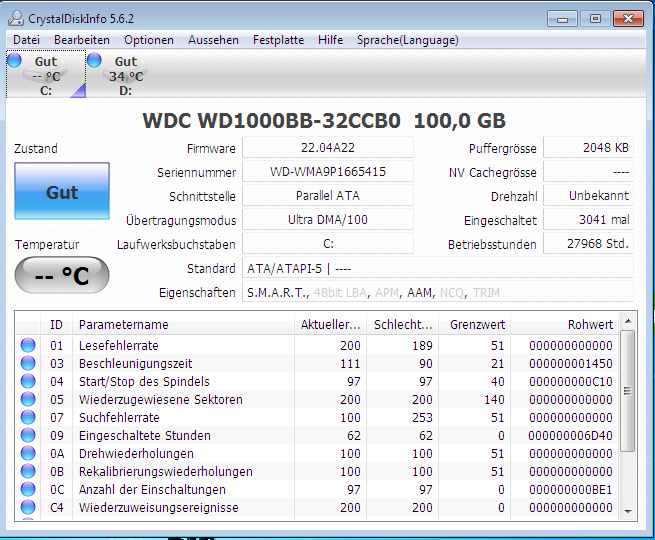Viewport: 655px width, 540px height.
Task: Select the Eingeschaltete Stunden parameter name
Action: 145,436
